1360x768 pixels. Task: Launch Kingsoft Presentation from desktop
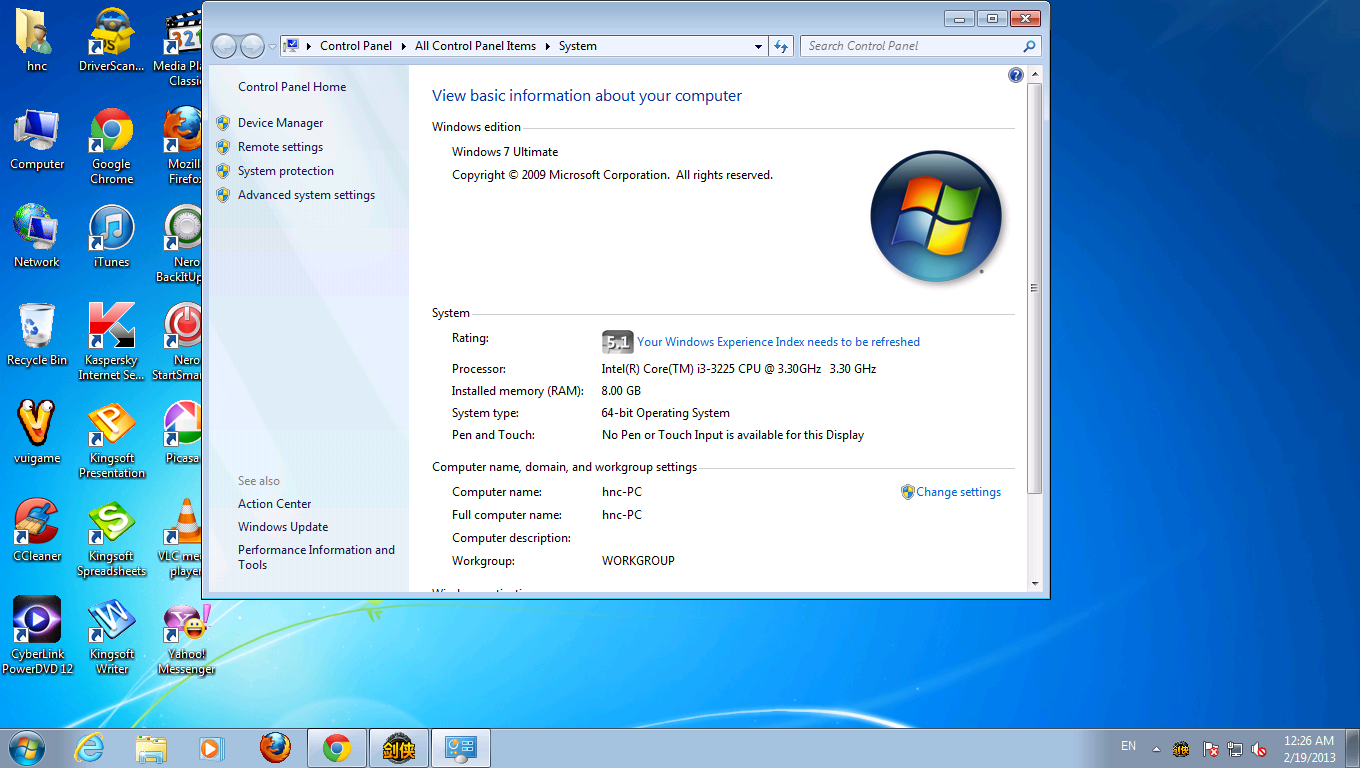(x=111, y=440)
